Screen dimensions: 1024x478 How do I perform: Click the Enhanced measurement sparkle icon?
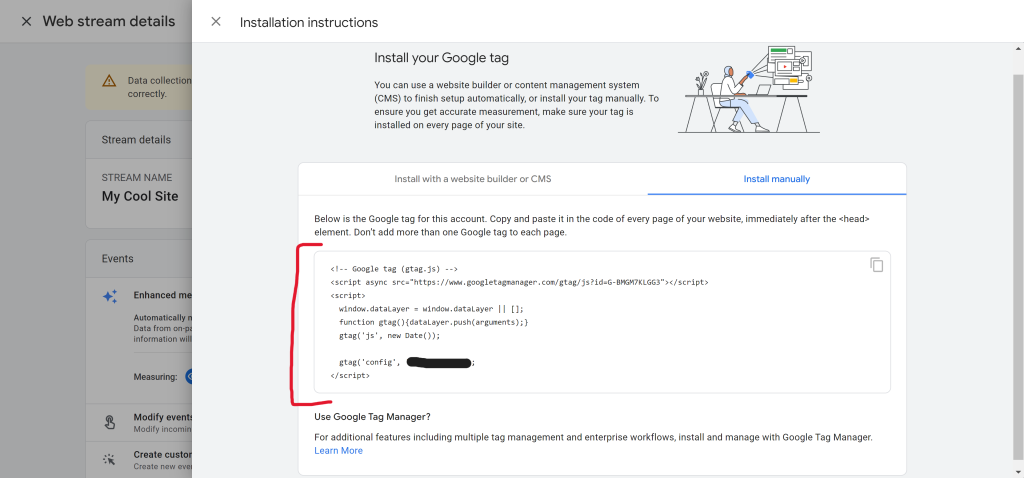110,296
